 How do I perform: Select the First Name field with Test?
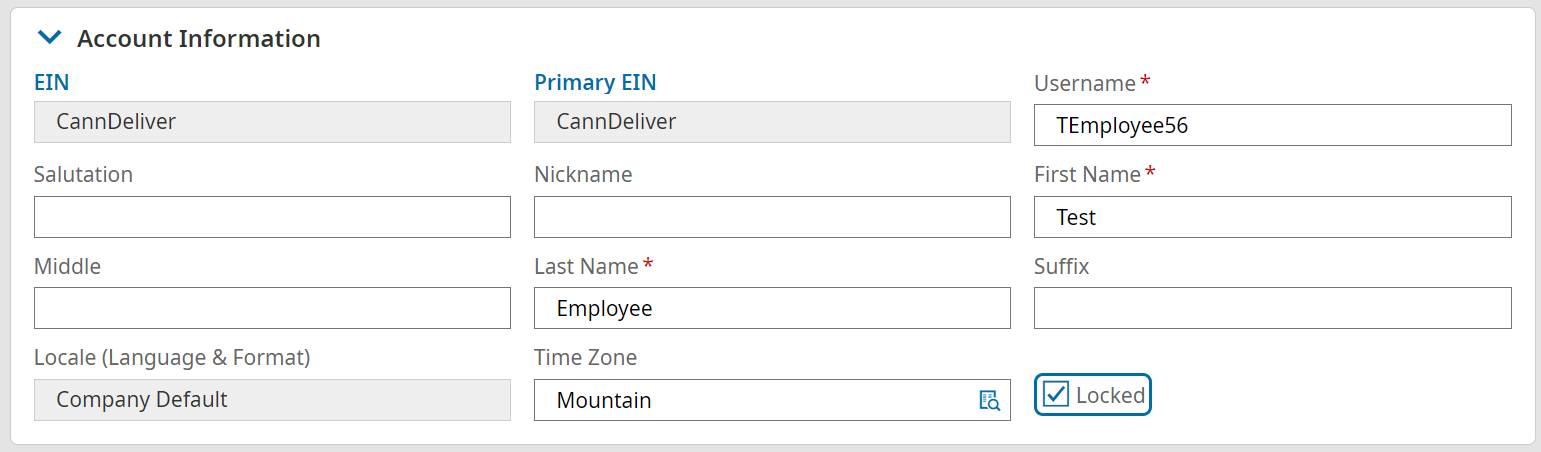tap(1272, 217)
